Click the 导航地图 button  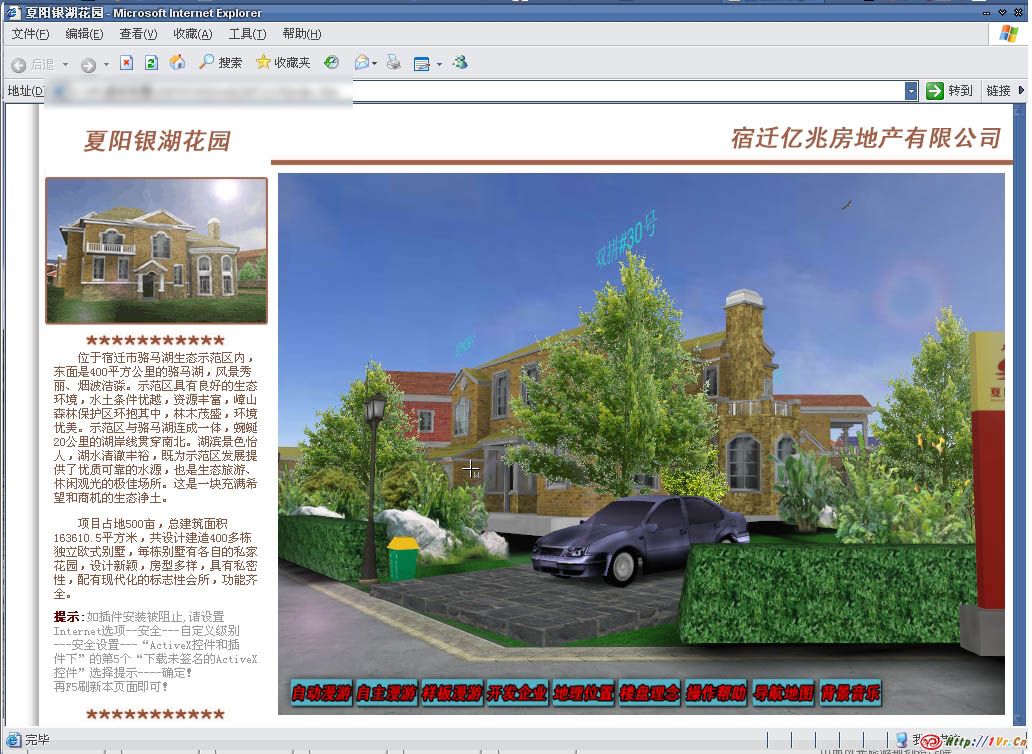coord(784,693)
